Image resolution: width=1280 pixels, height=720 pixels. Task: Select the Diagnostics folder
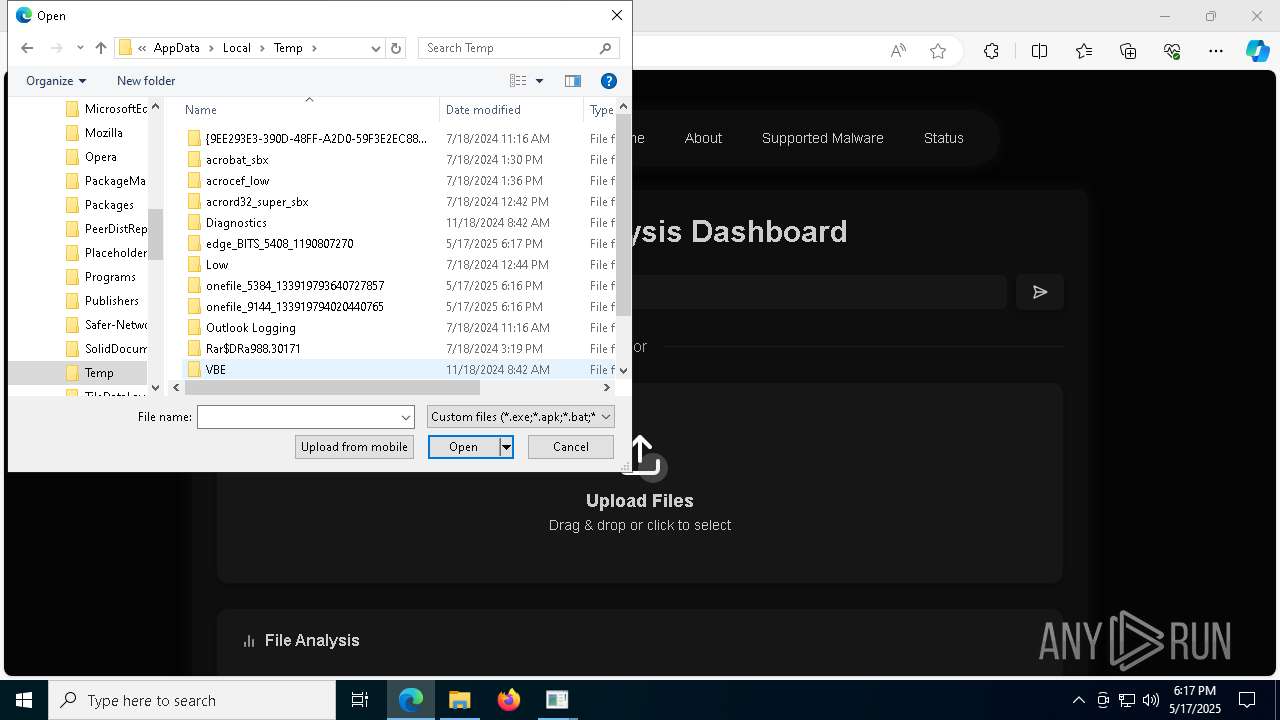pos(236,223)
